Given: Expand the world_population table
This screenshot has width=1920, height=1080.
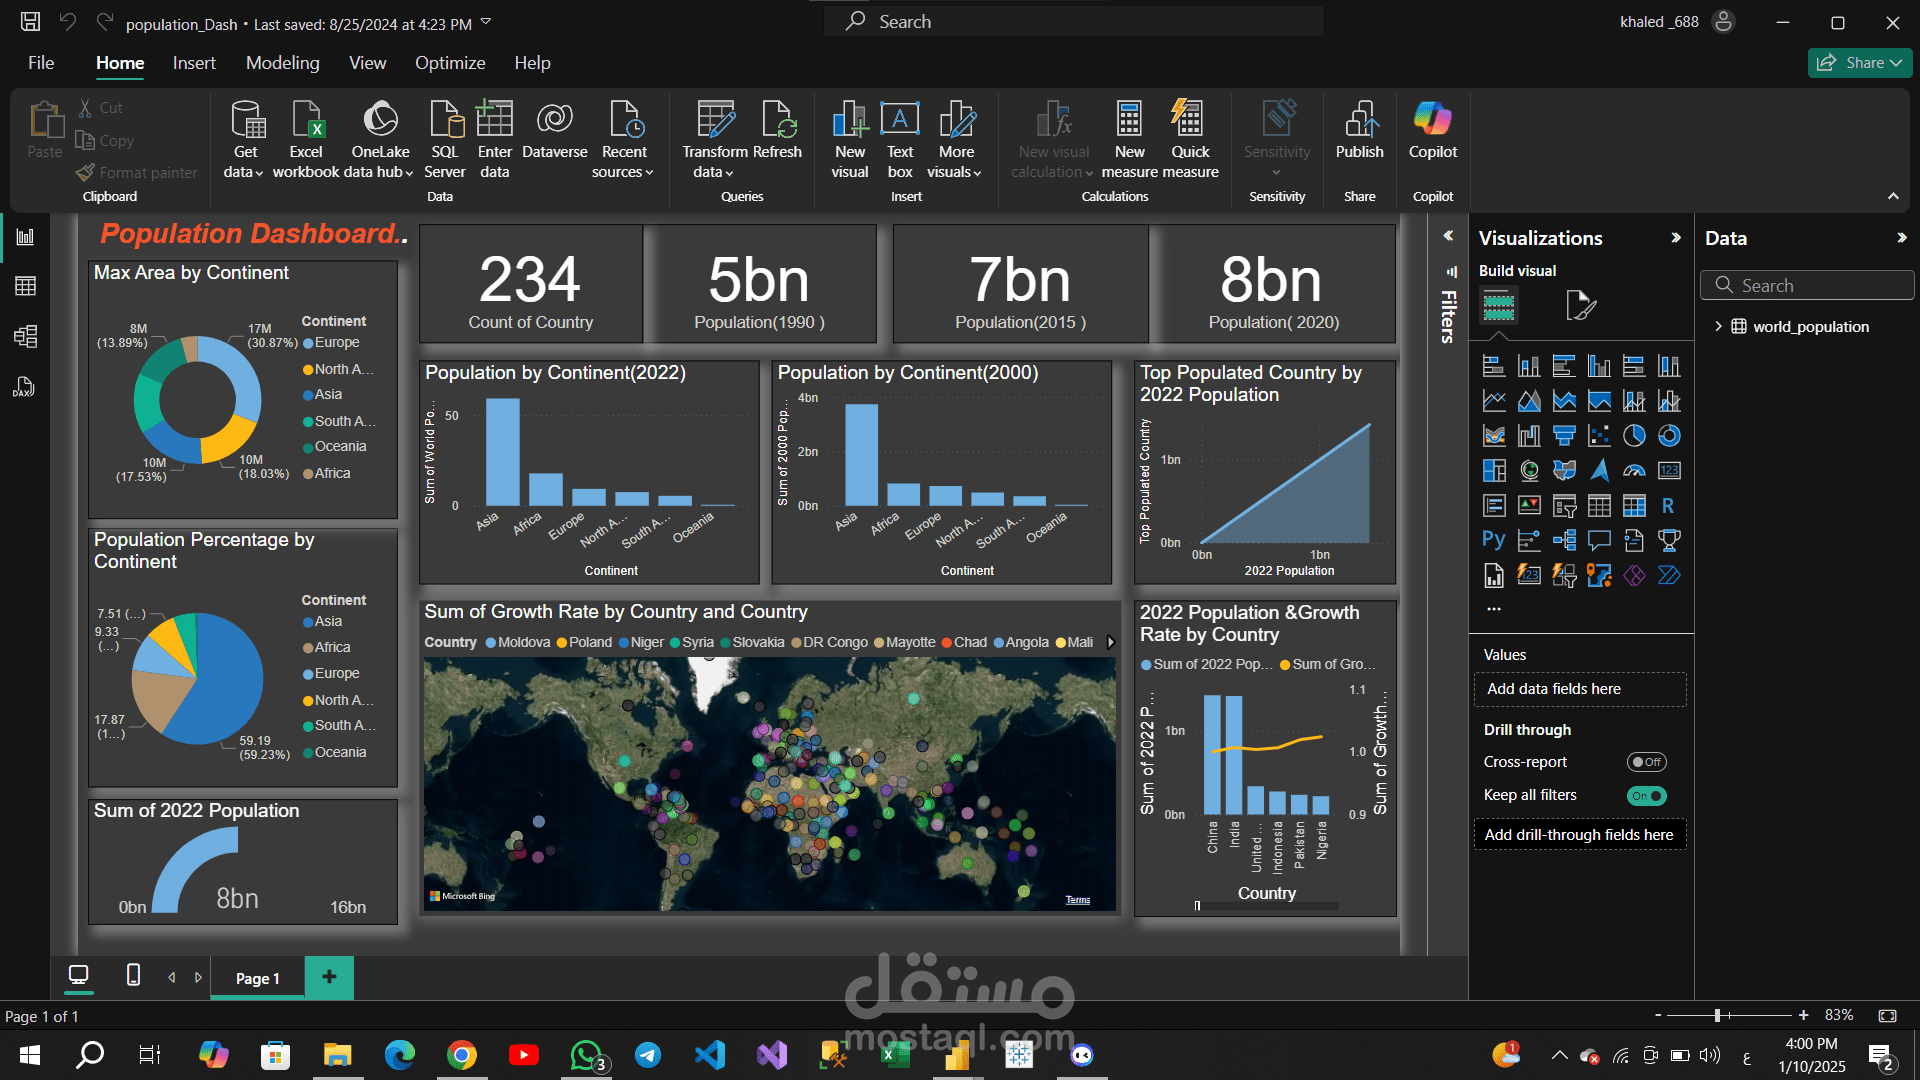Looking at the screenshot, I should tap(1718, 326).
